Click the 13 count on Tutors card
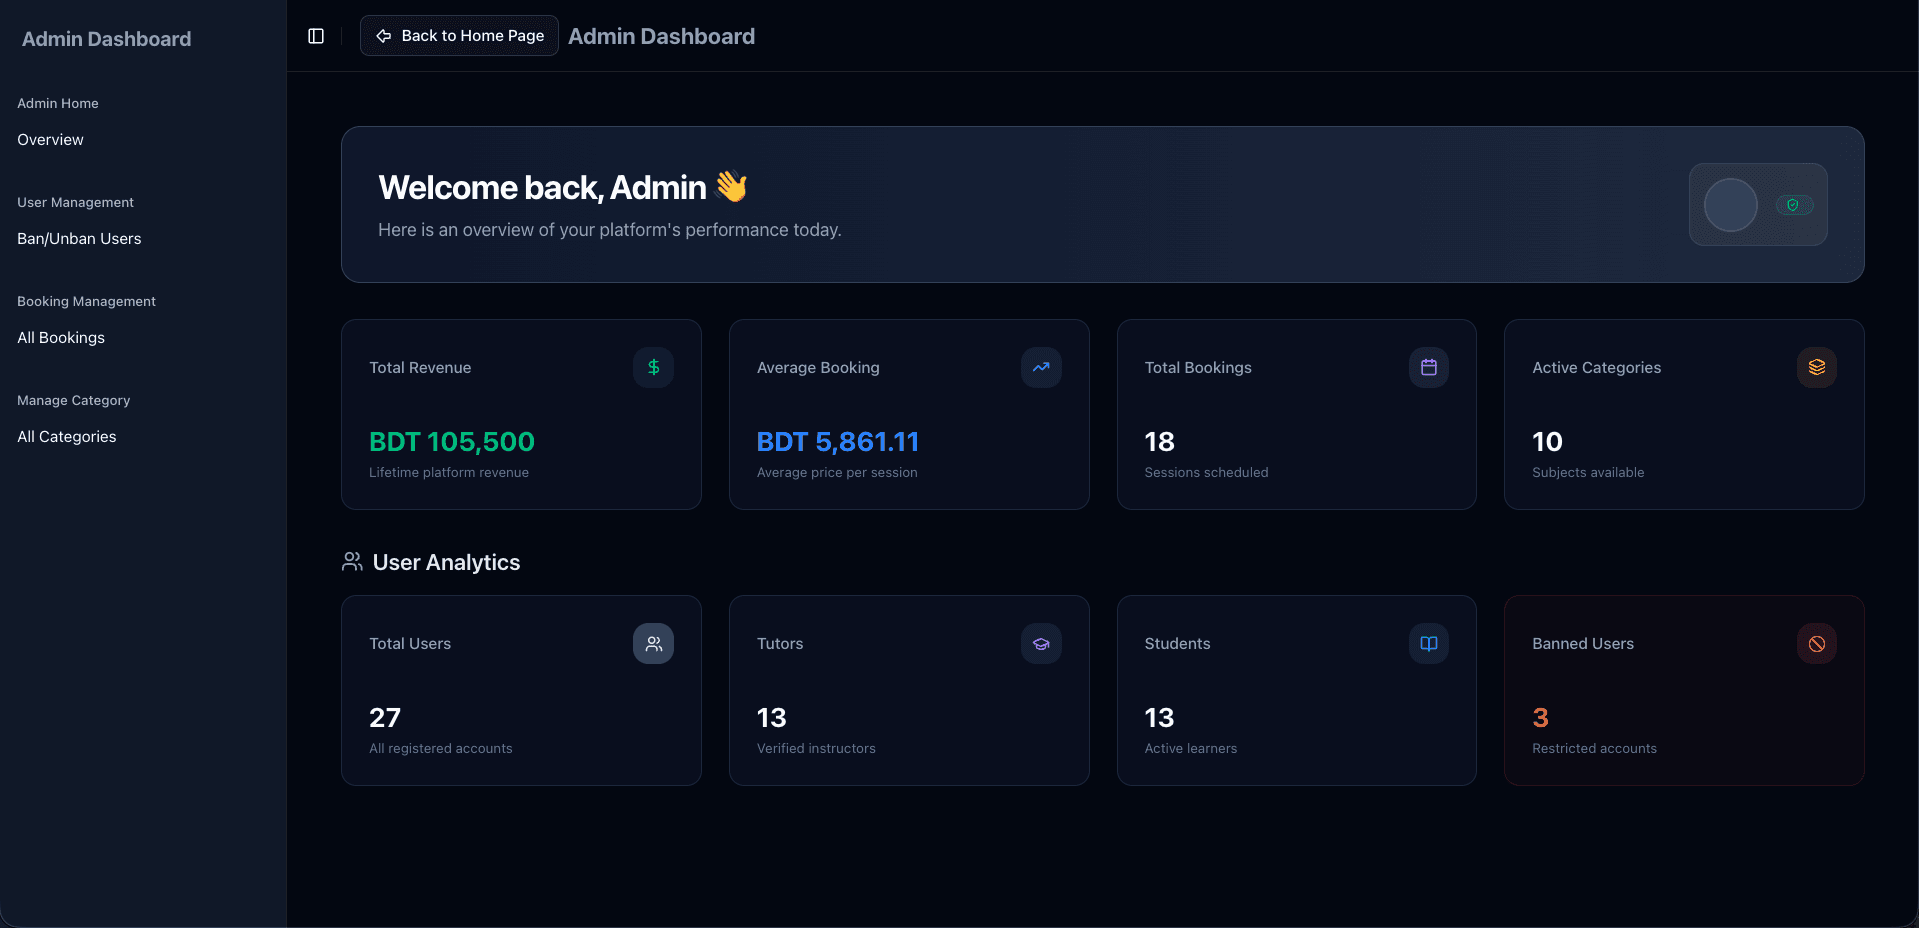1919x928 pixels. (x=772, y=718)
